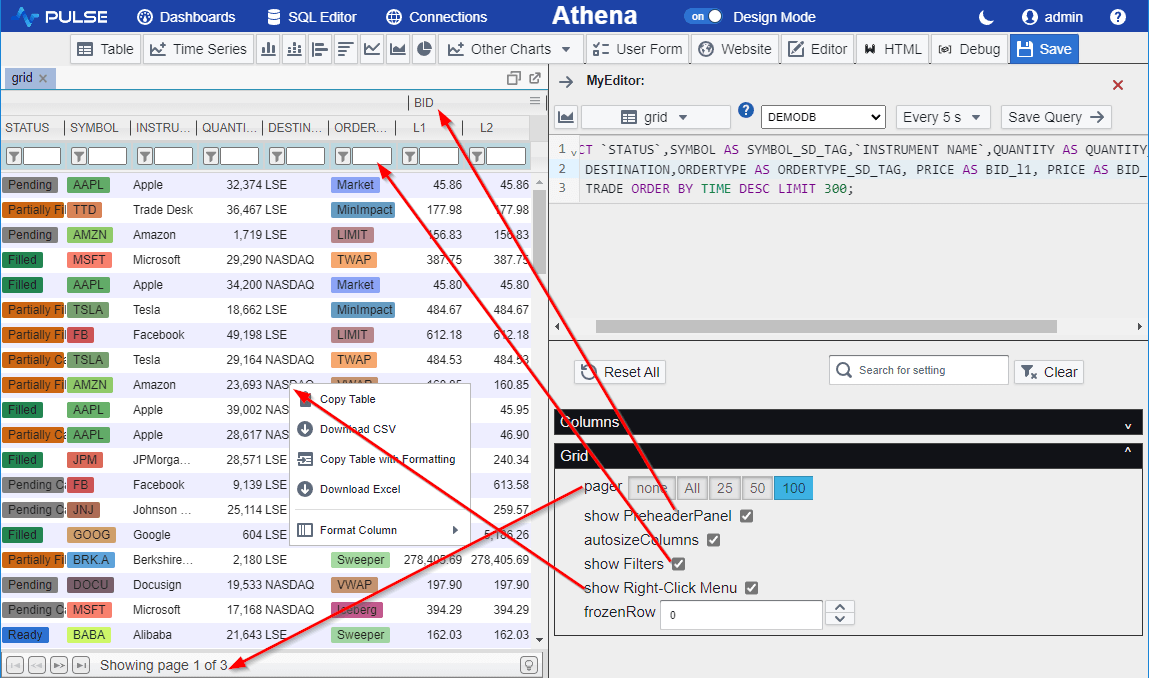Add a line chart widget
This screenshot has width=1149, height=678.
click(x=372, y=49)
